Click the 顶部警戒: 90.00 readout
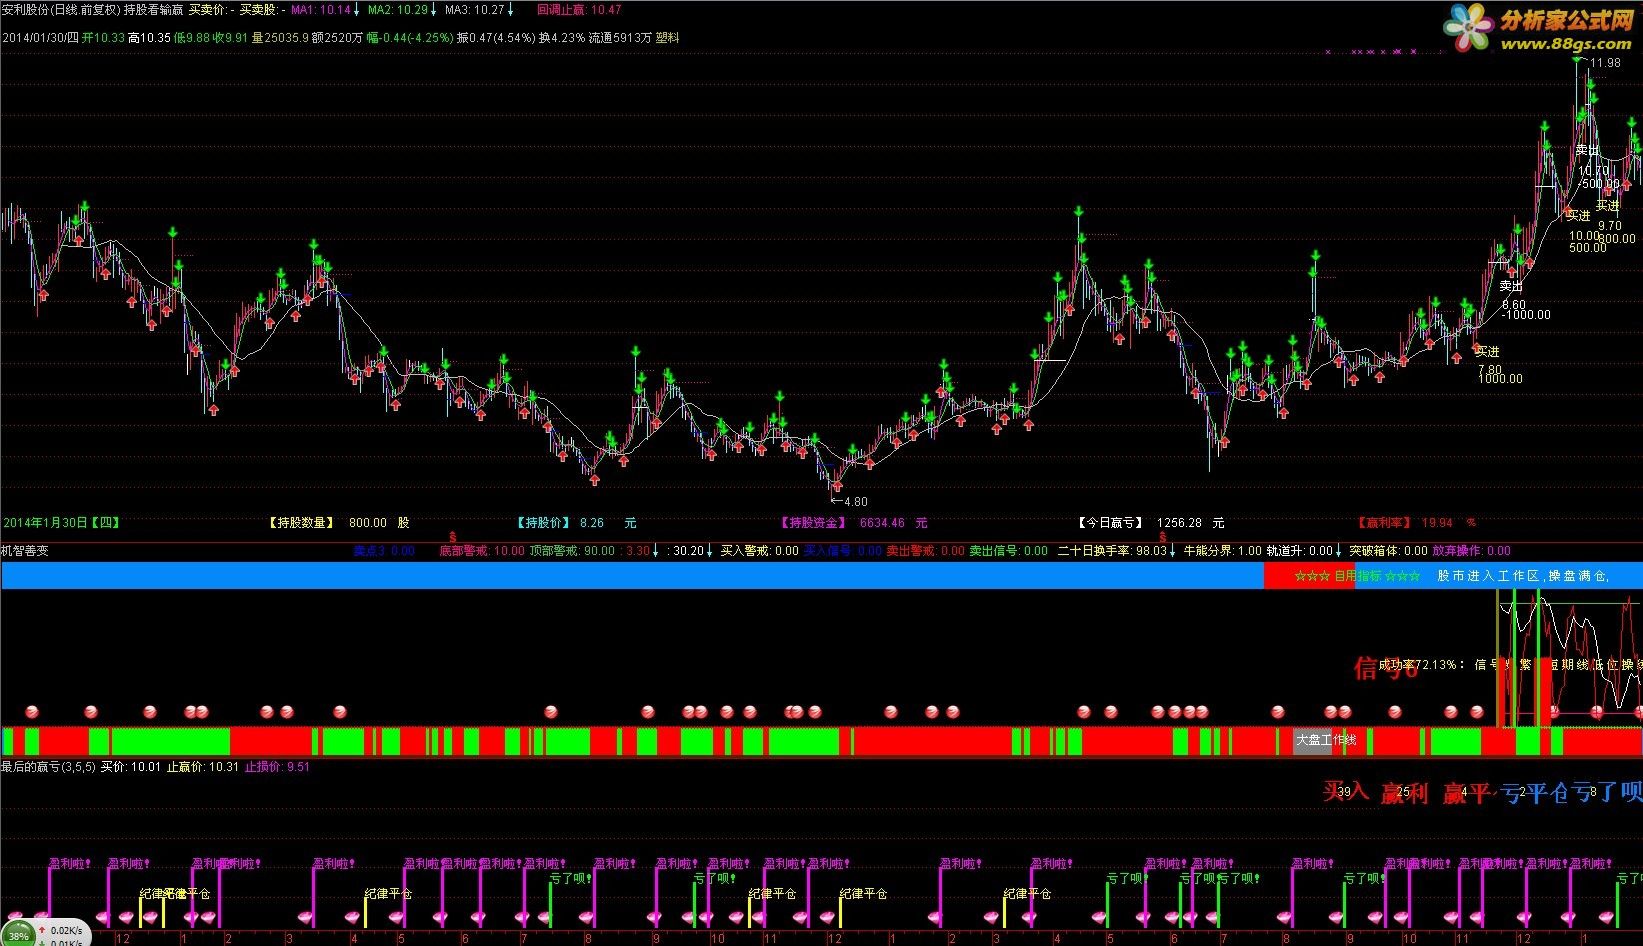The height and width of the screenshot is (946, 1643). pos(572,551)
